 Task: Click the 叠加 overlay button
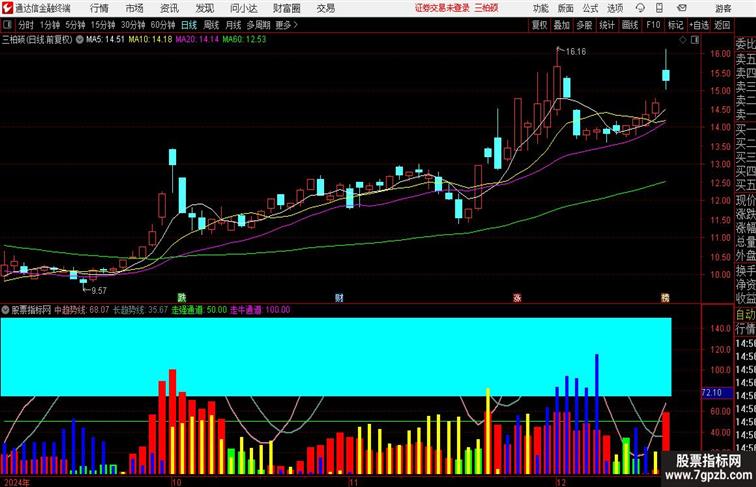click(x=562, y=25)
